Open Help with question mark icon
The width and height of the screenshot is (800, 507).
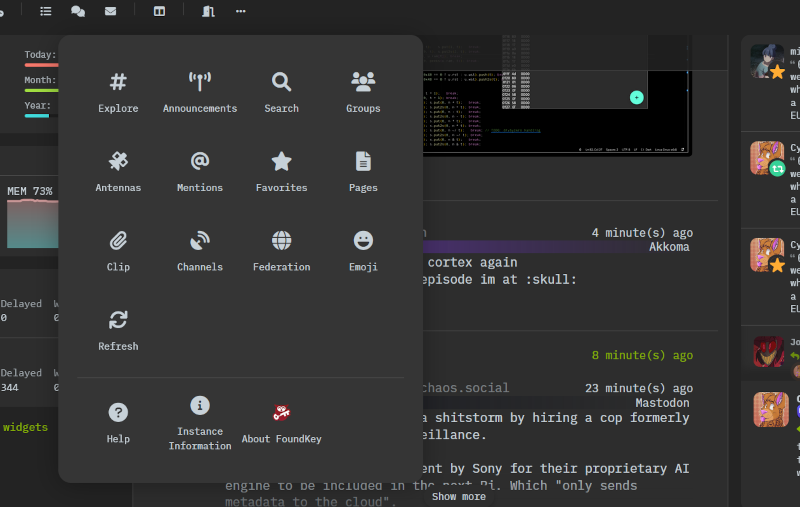click(x=118, y=423)
